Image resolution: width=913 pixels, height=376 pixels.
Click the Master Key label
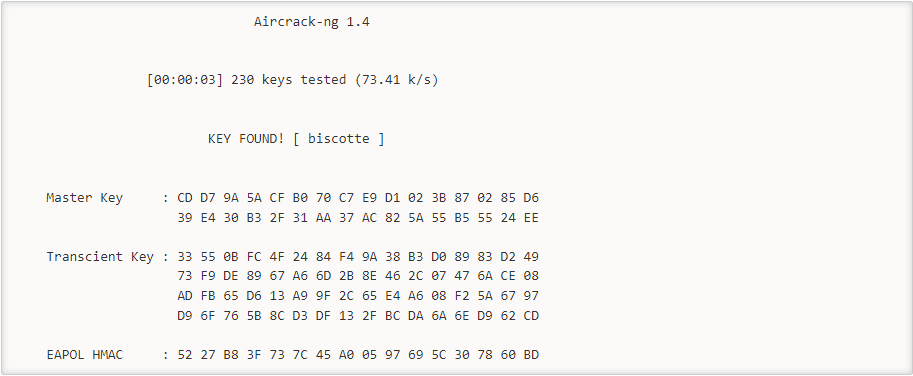(x=84, y=198)
